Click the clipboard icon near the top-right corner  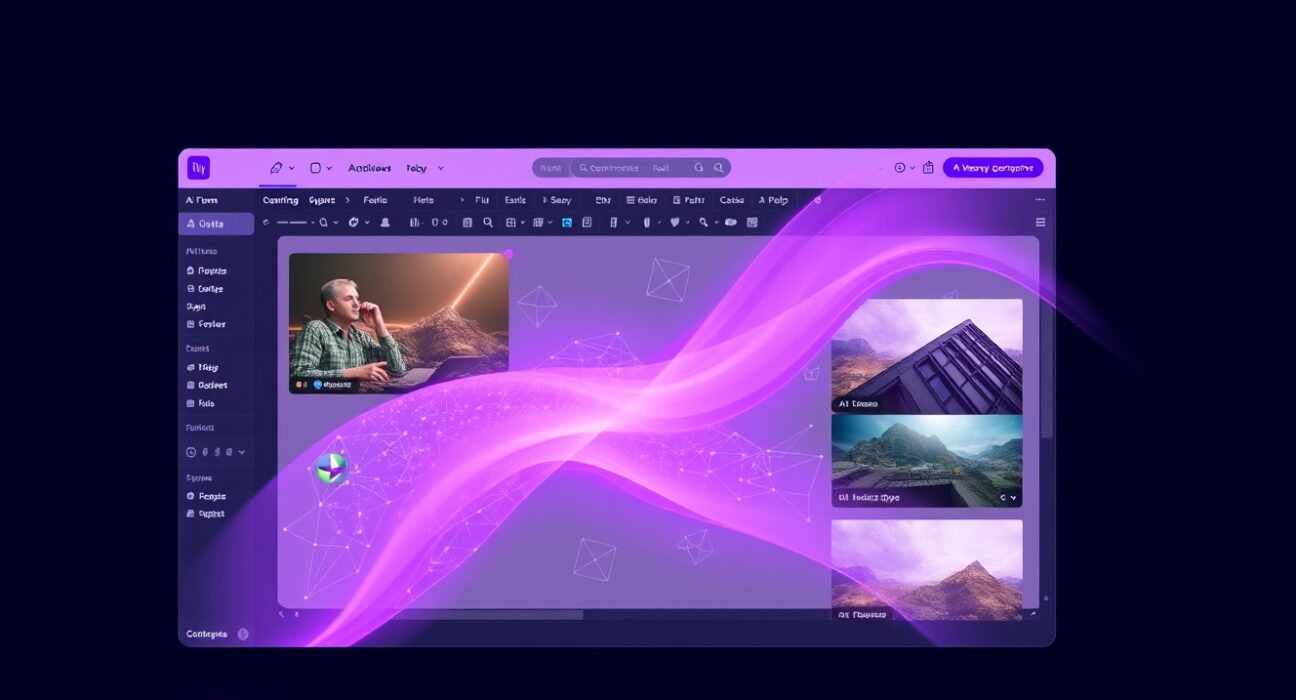pos(929,167)
